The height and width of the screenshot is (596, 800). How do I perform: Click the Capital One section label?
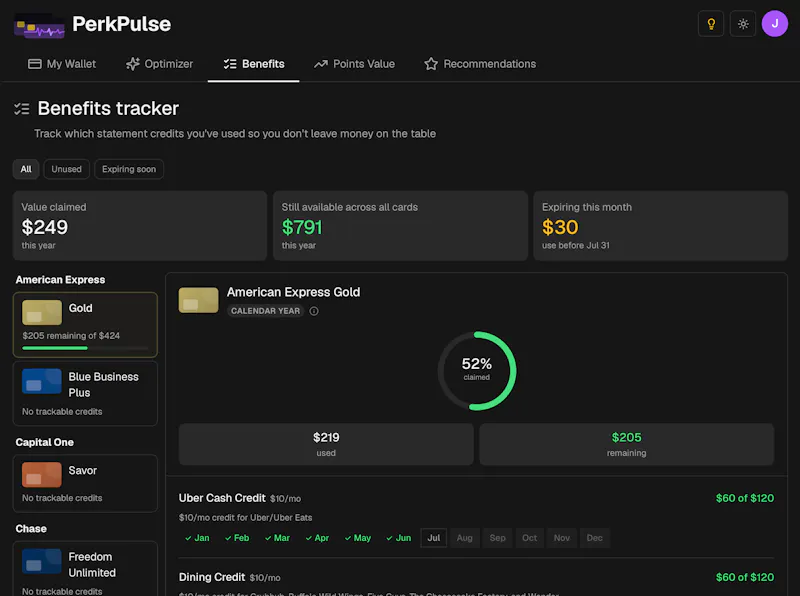[44, 442]
